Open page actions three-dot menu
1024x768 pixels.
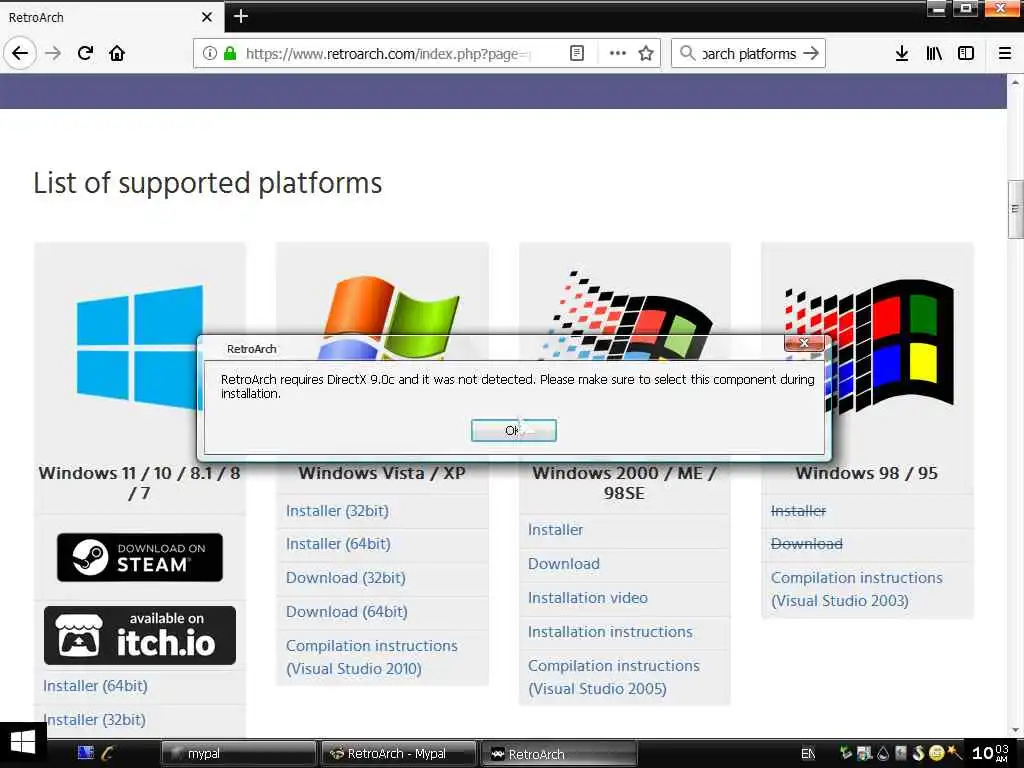point(617,54)
